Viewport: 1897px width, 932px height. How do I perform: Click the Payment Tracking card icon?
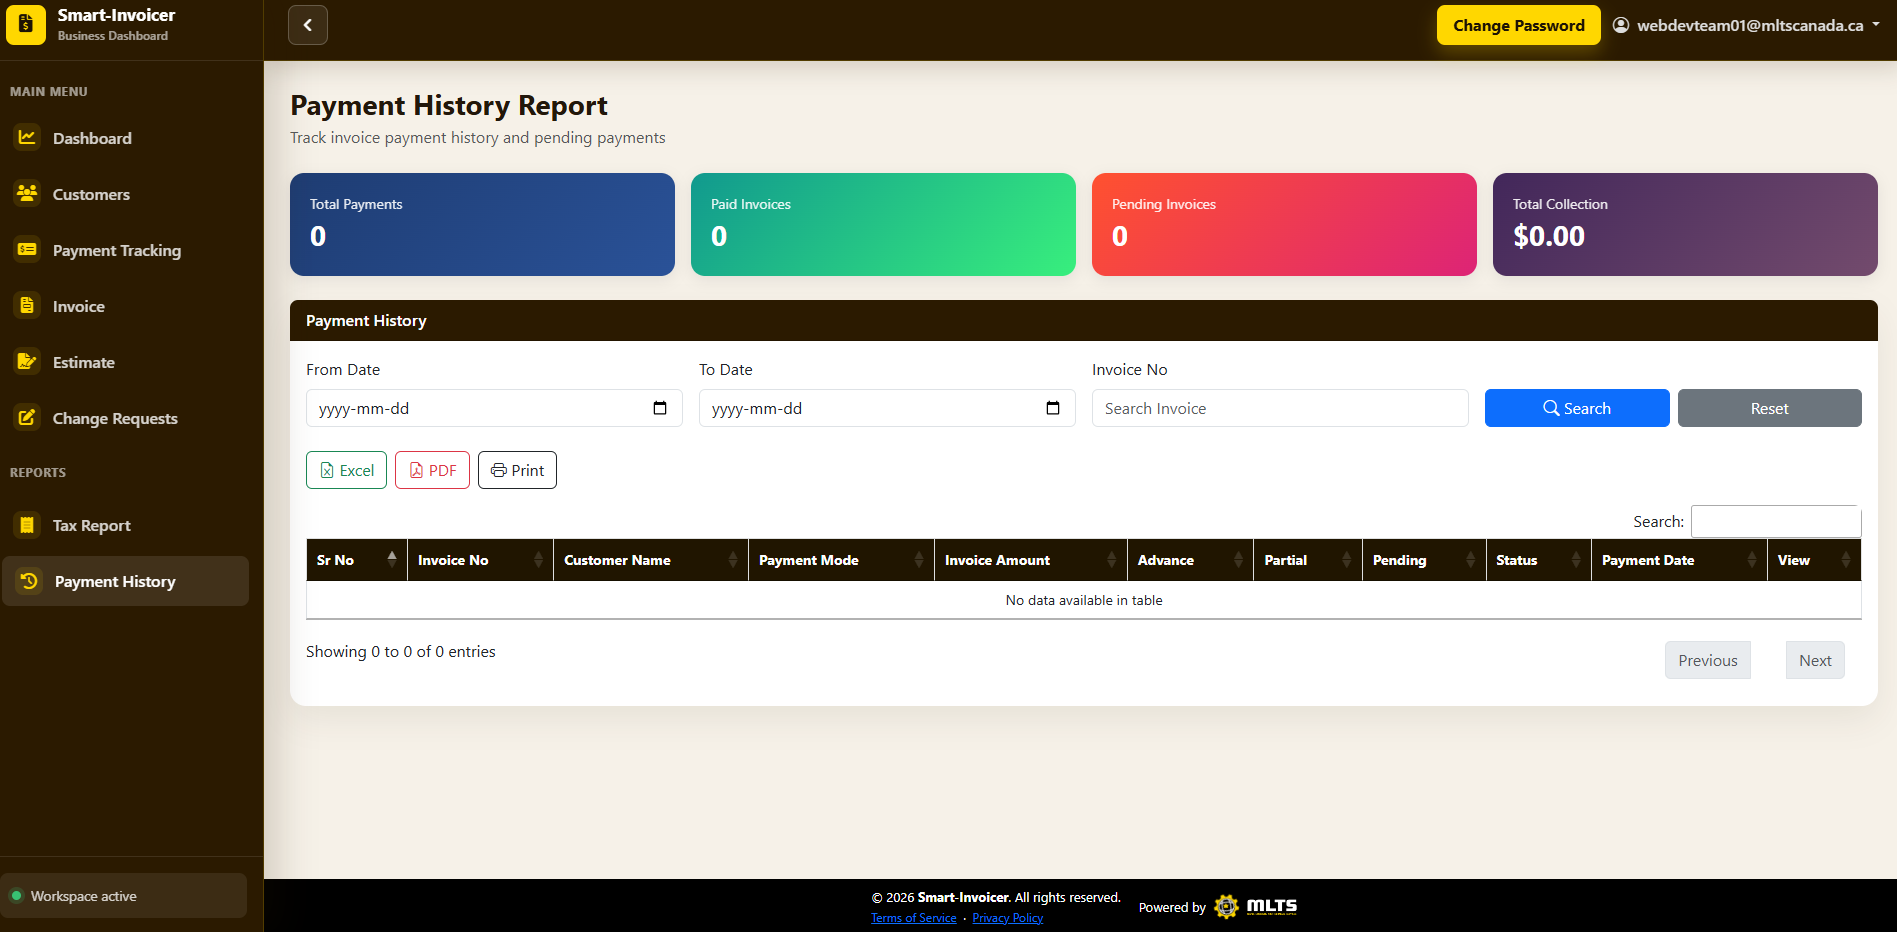coord(27,249)
